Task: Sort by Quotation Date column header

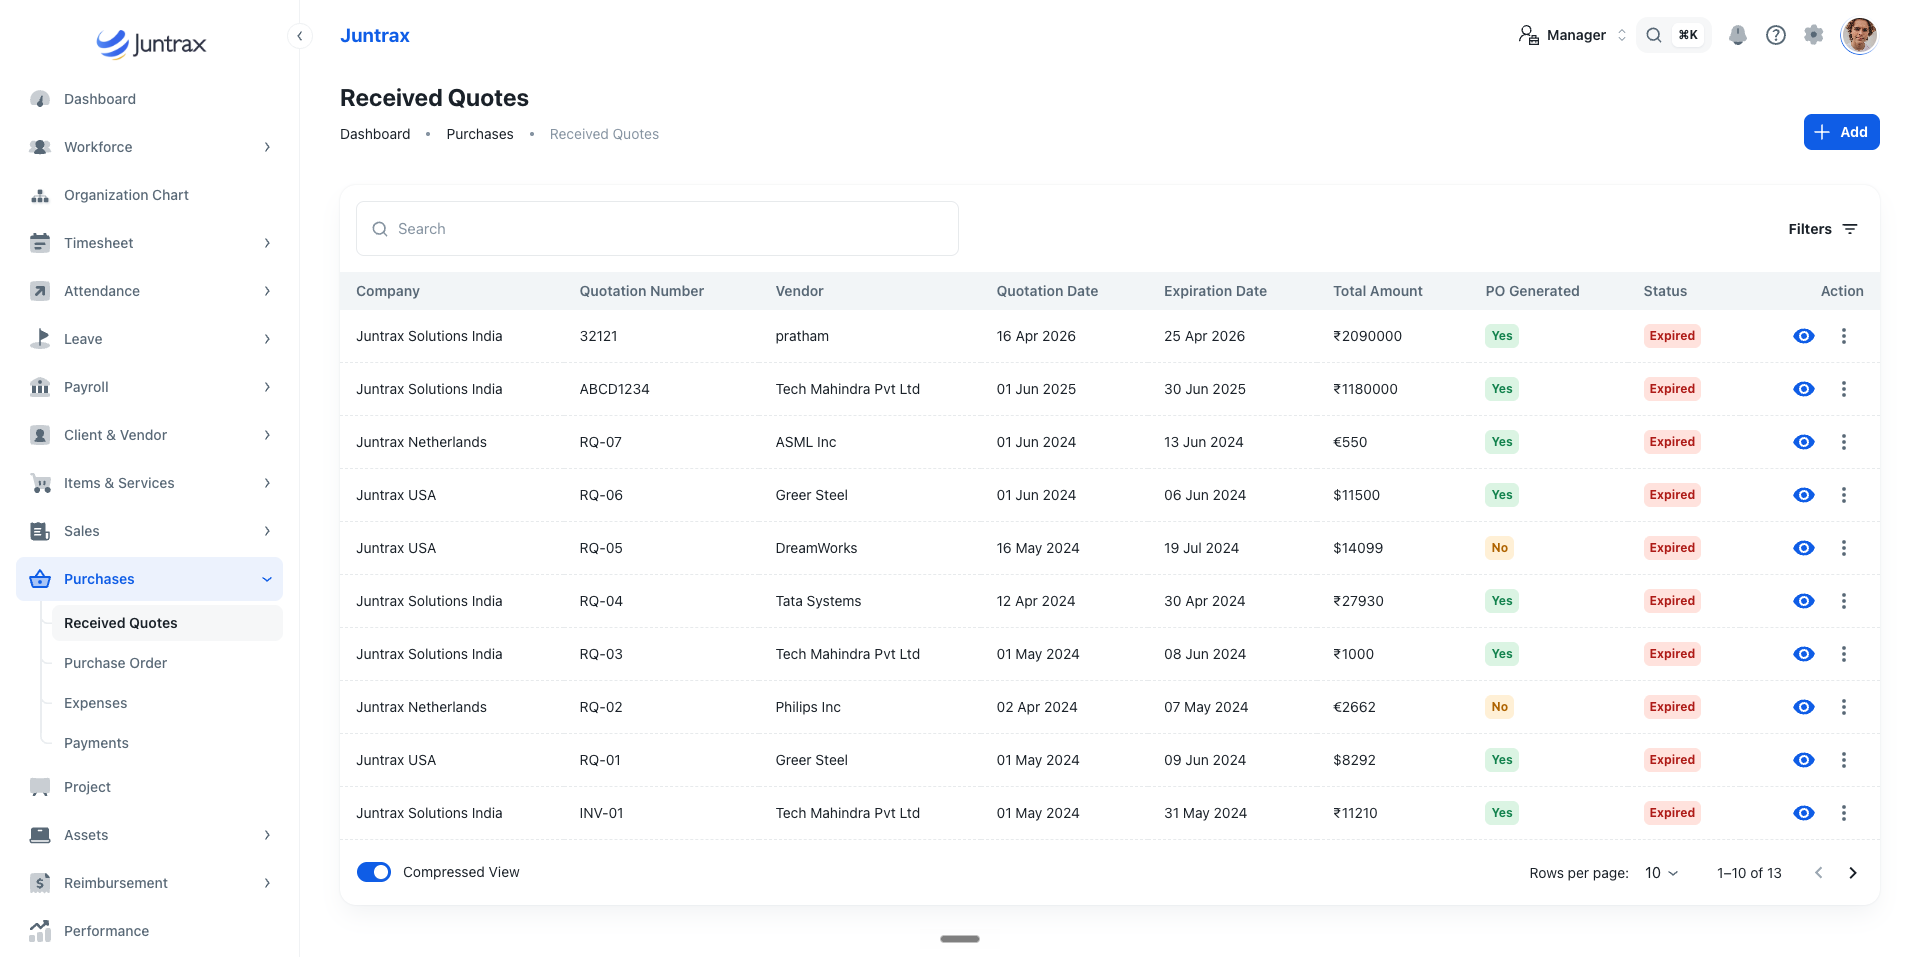Action: pyautogui.click(x=1047, y=291)
